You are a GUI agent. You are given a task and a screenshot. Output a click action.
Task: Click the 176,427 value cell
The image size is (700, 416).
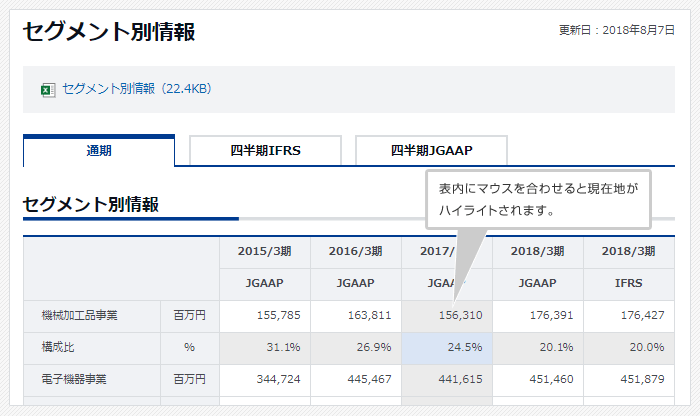click(629, 316)
